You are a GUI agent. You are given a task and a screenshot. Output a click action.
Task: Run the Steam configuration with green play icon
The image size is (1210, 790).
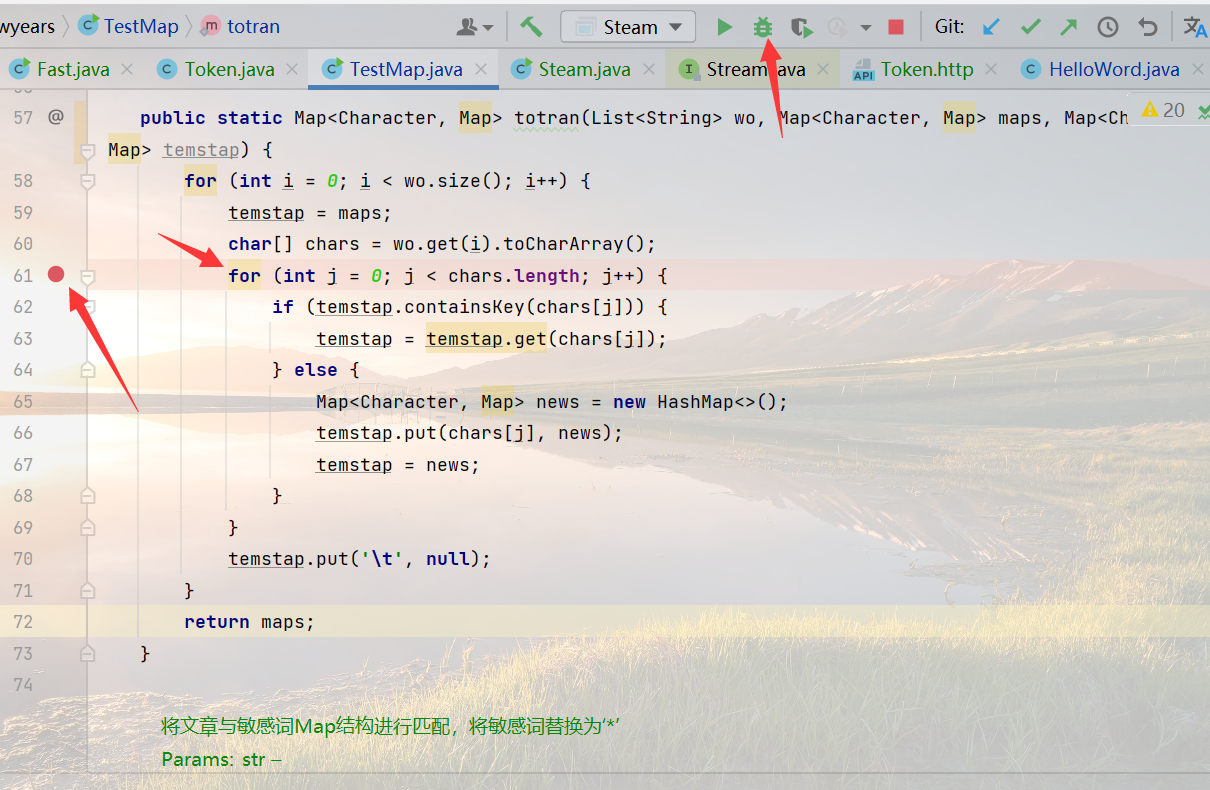(724, 27)
